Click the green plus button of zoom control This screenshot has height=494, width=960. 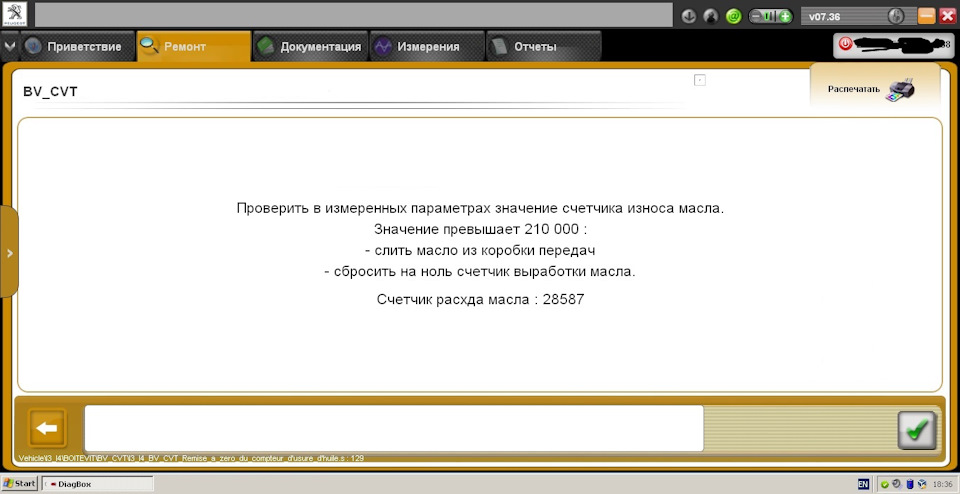coord(785,17)
